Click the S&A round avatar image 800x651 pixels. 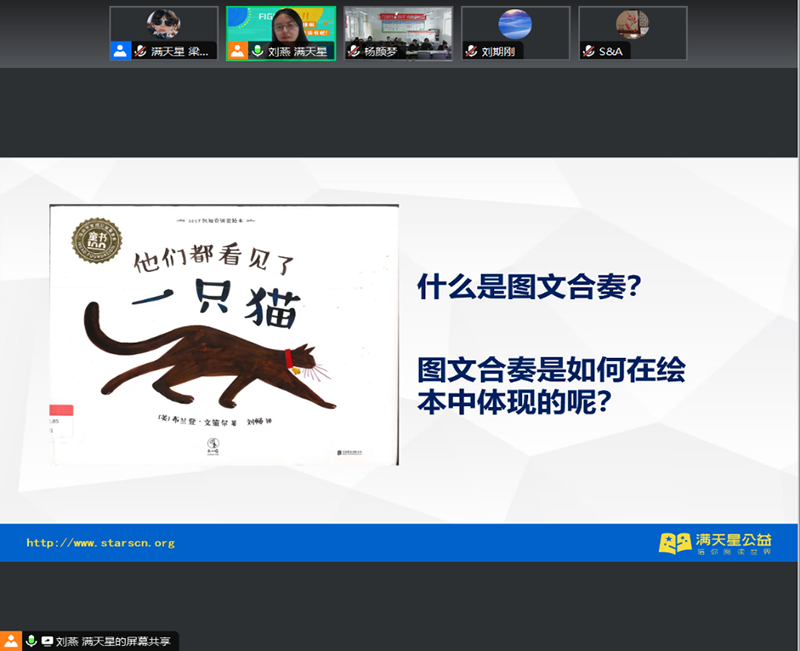pos(633,24)
